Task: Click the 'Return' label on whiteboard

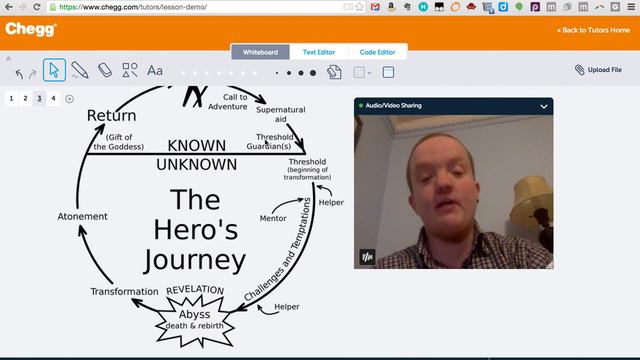Action: 111,116
